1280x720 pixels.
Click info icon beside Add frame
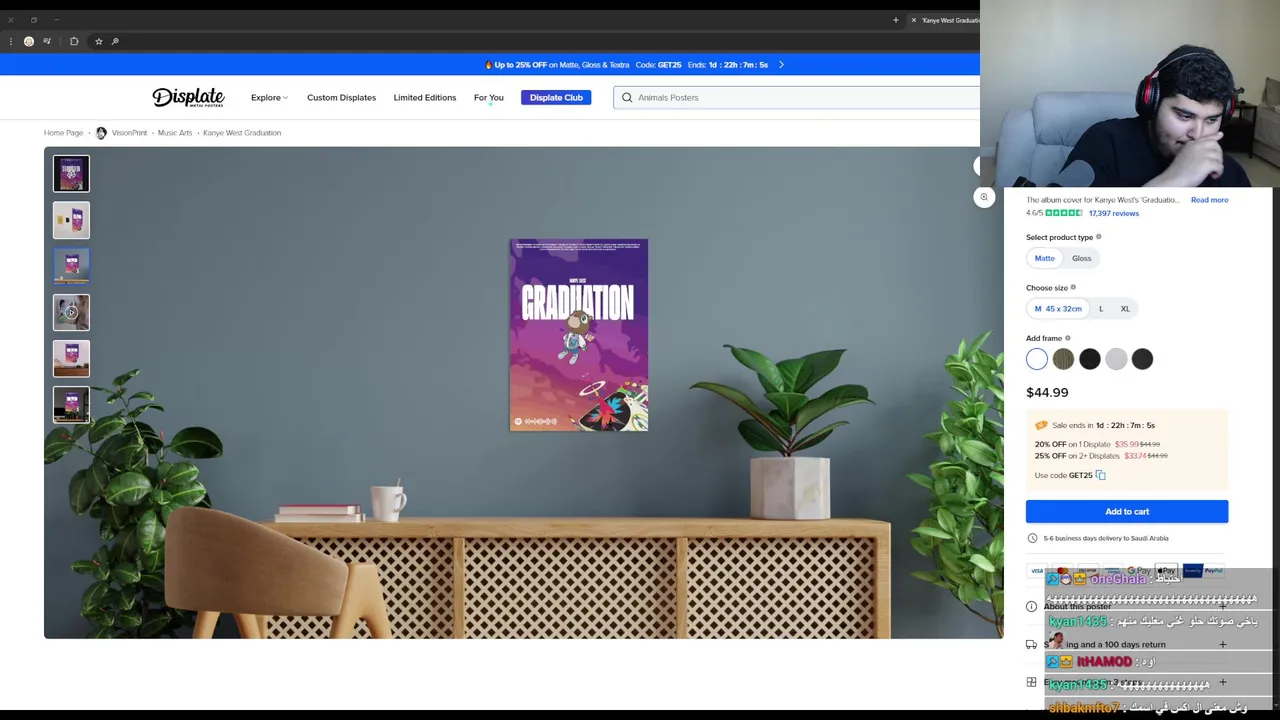[x=1067, y=338]
